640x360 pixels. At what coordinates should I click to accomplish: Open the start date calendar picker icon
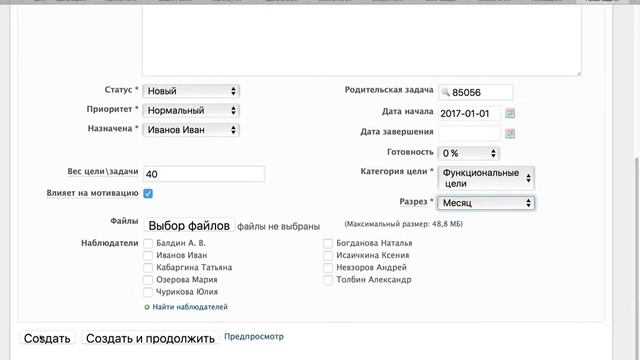click(x=510, y=113)
